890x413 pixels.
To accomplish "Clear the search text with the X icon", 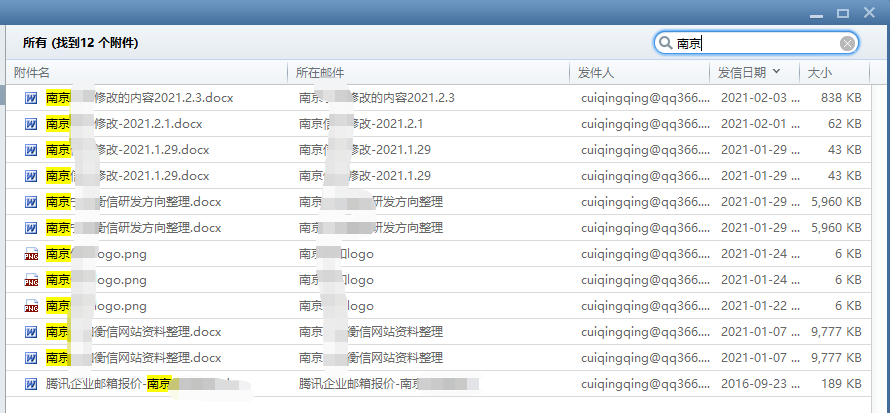I will coord(848,43).
